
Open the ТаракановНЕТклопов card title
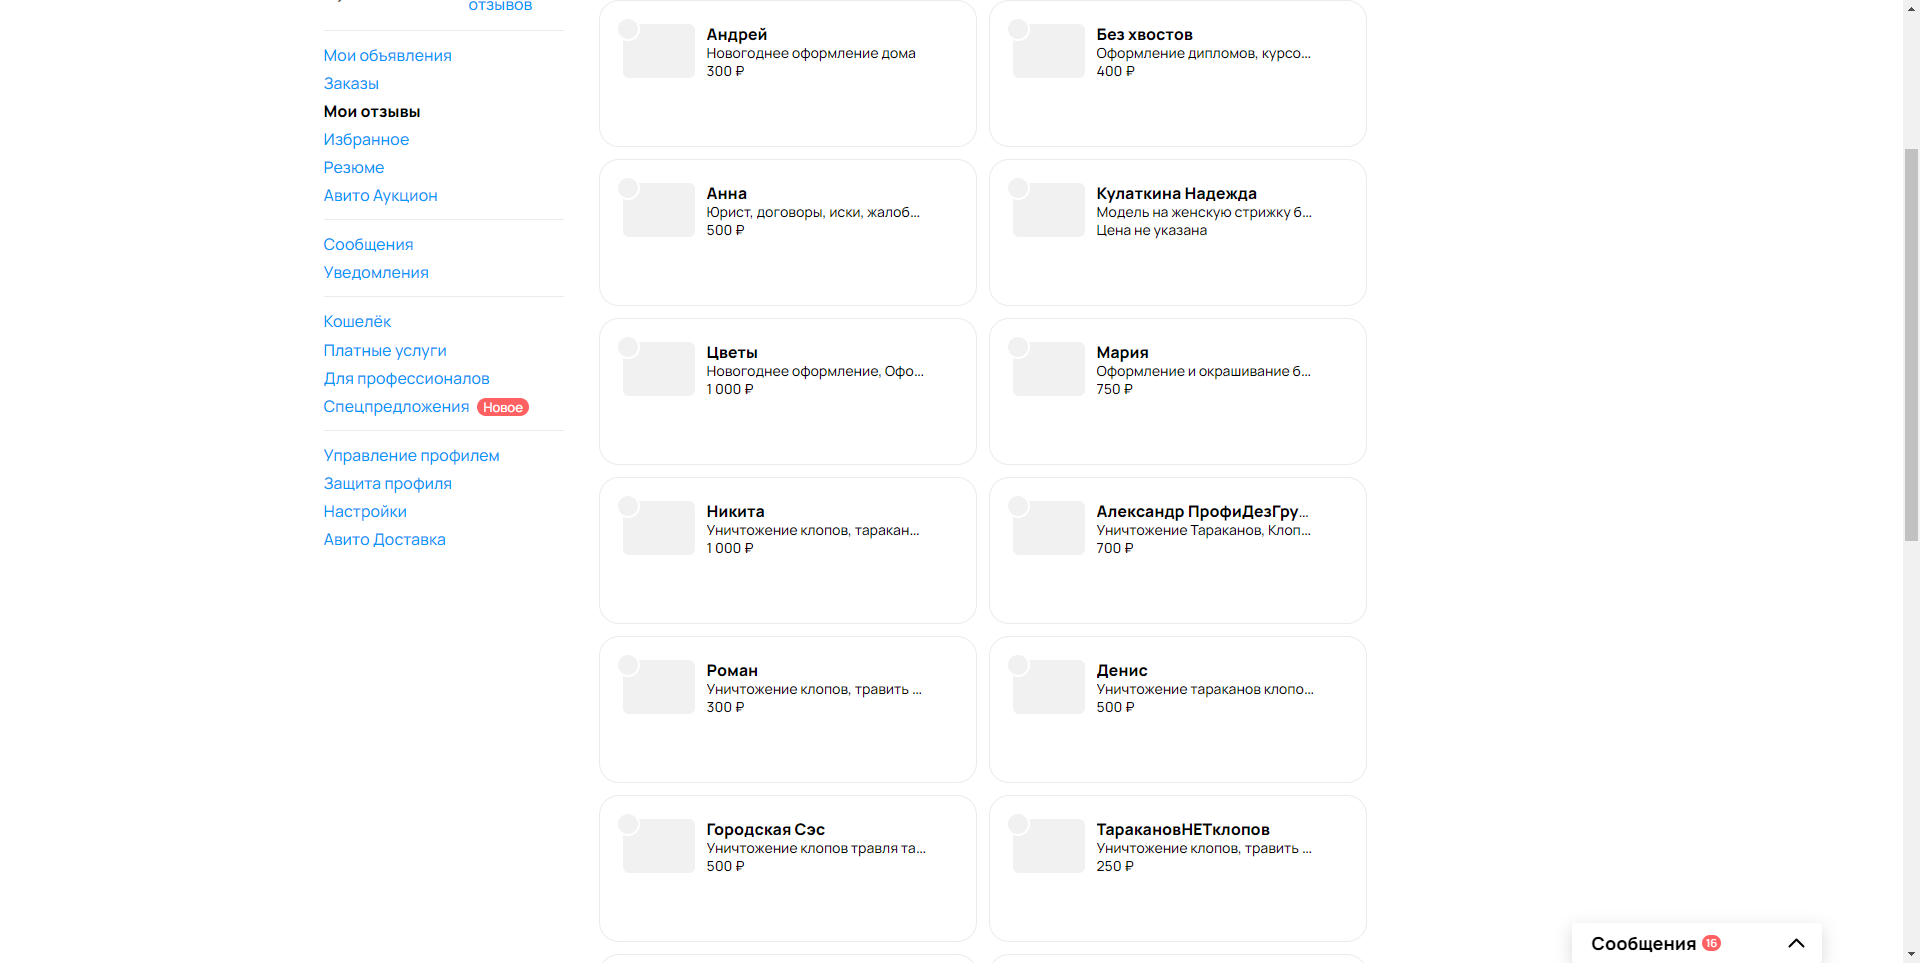coord(1183,829)
